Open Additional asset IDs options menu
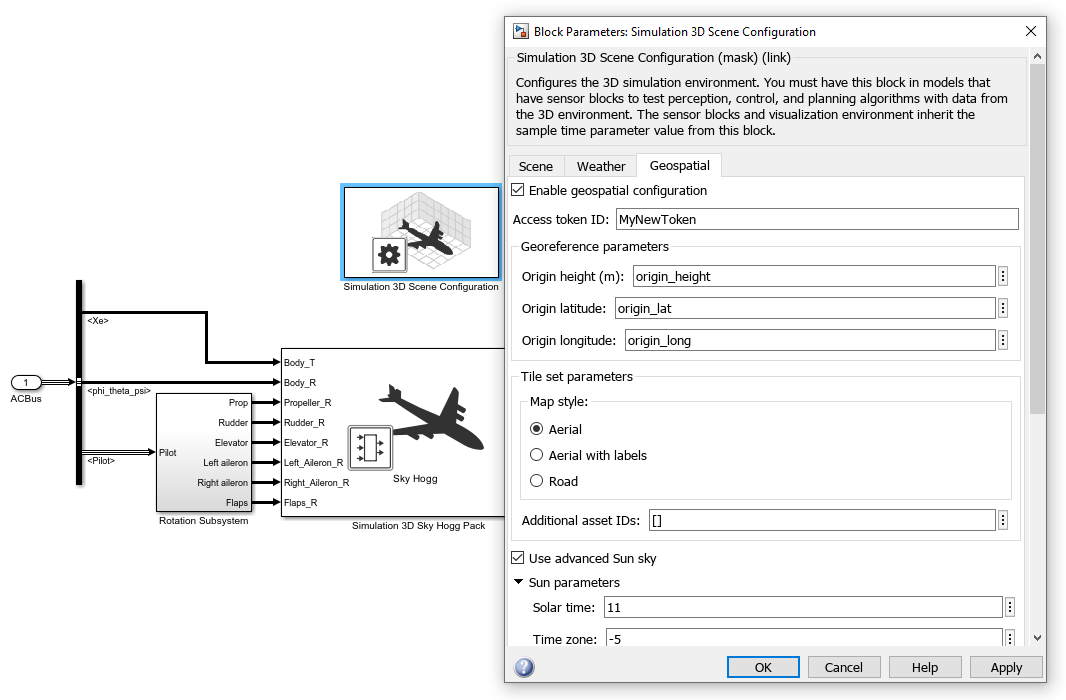 pyautogui.click(x=1002, y=520)
